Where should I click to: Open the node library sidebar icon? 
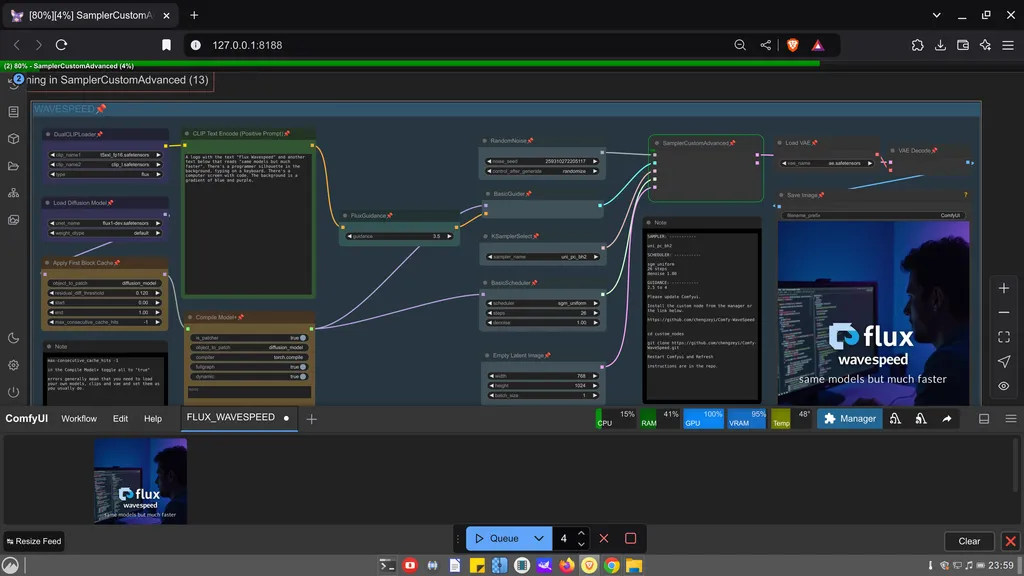pyautogui.click(x=14, y=112)
